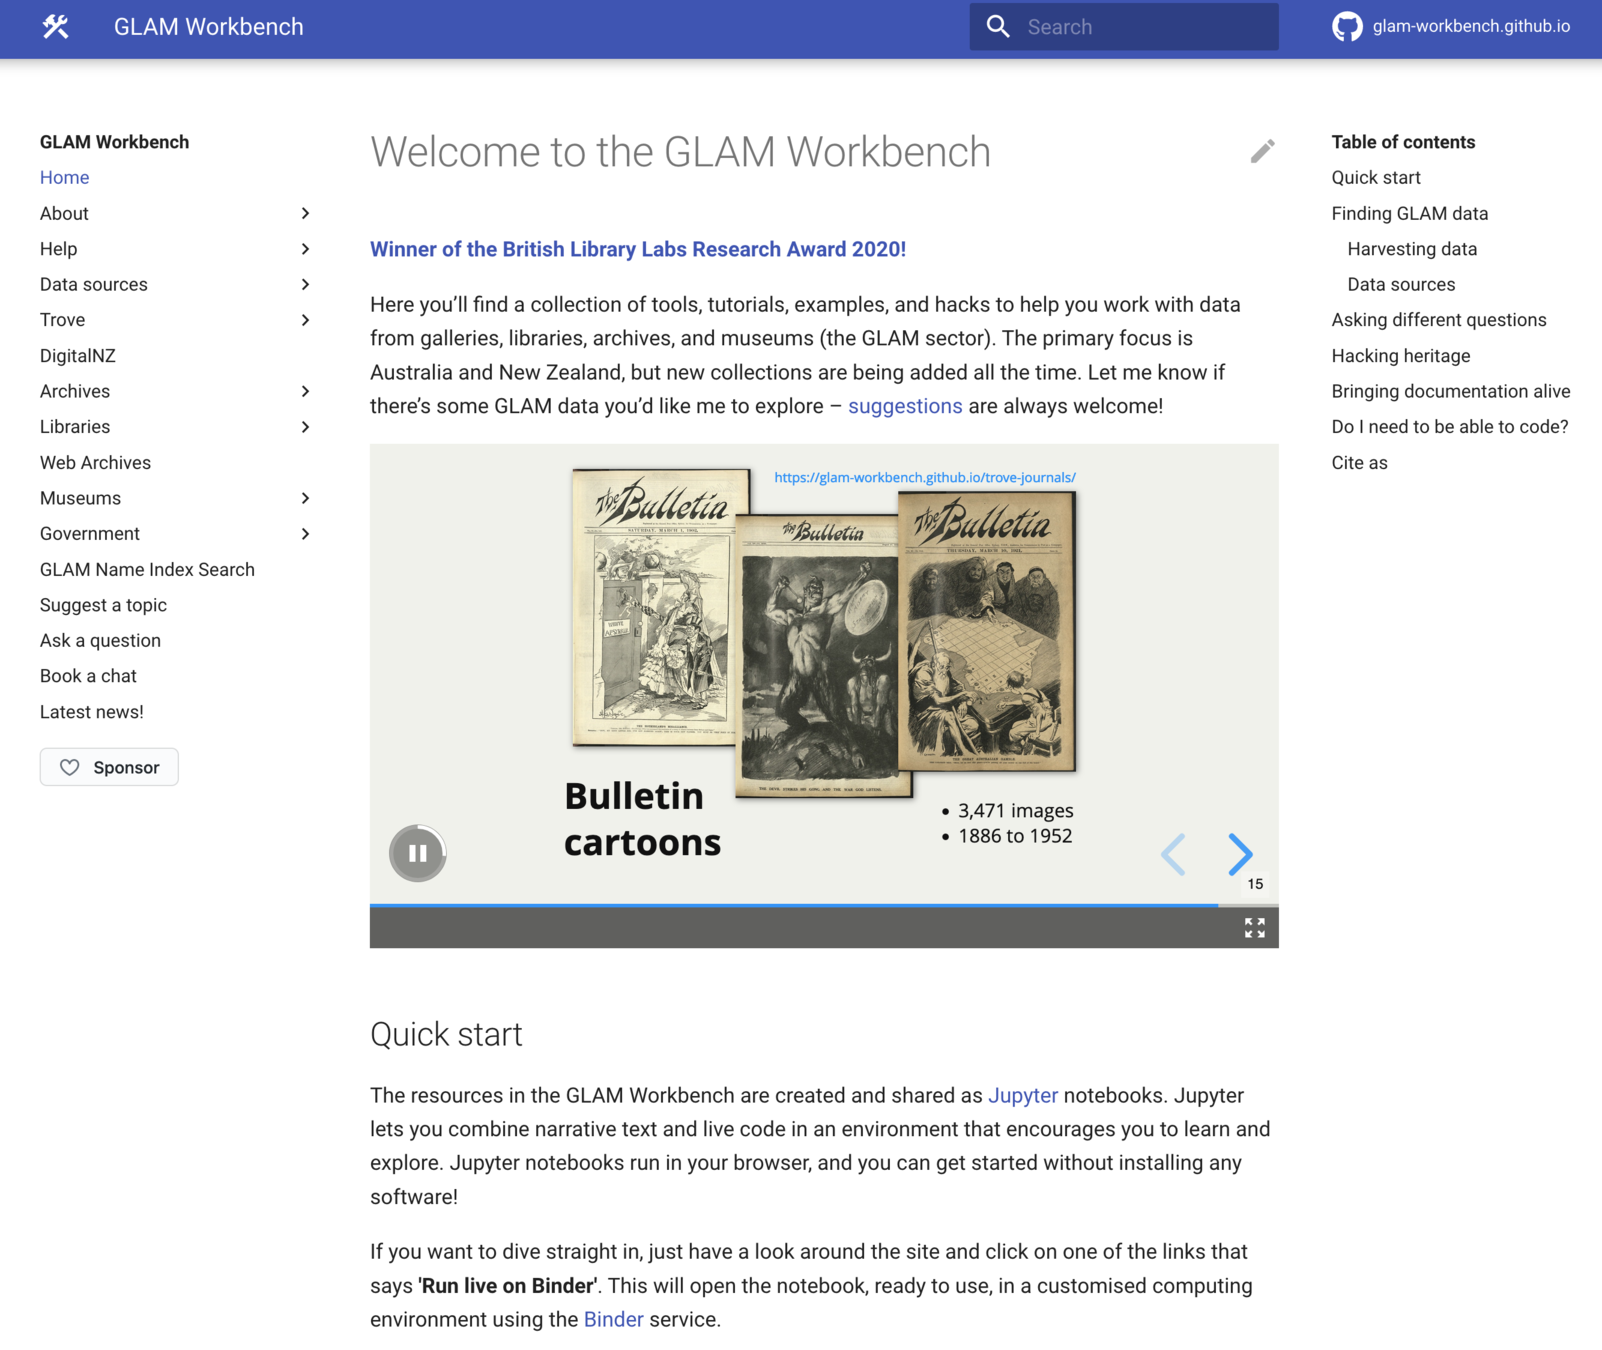Click the Government navigation label

[x=90, y=534]
